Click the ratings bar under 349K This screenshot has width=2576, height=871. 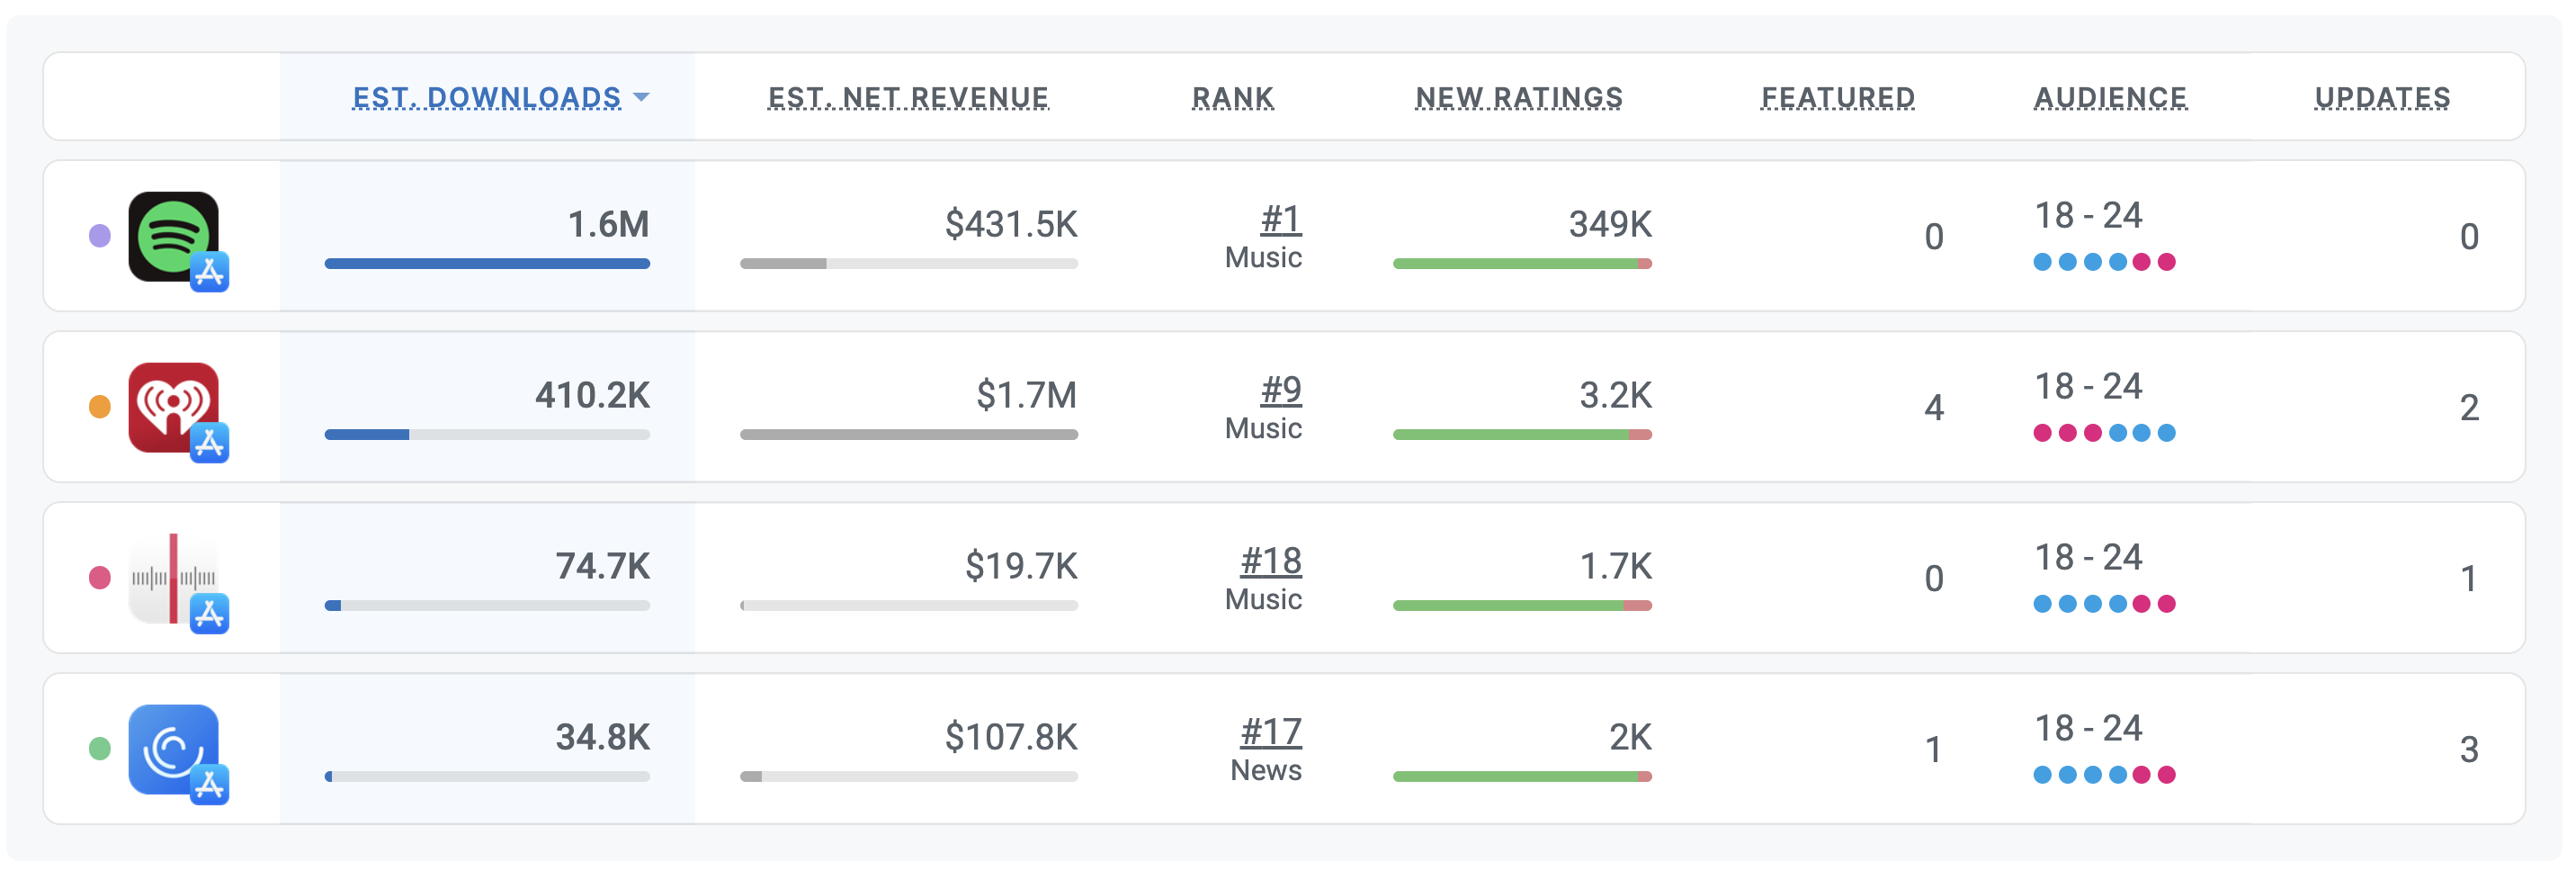[x=1522, y=264]
